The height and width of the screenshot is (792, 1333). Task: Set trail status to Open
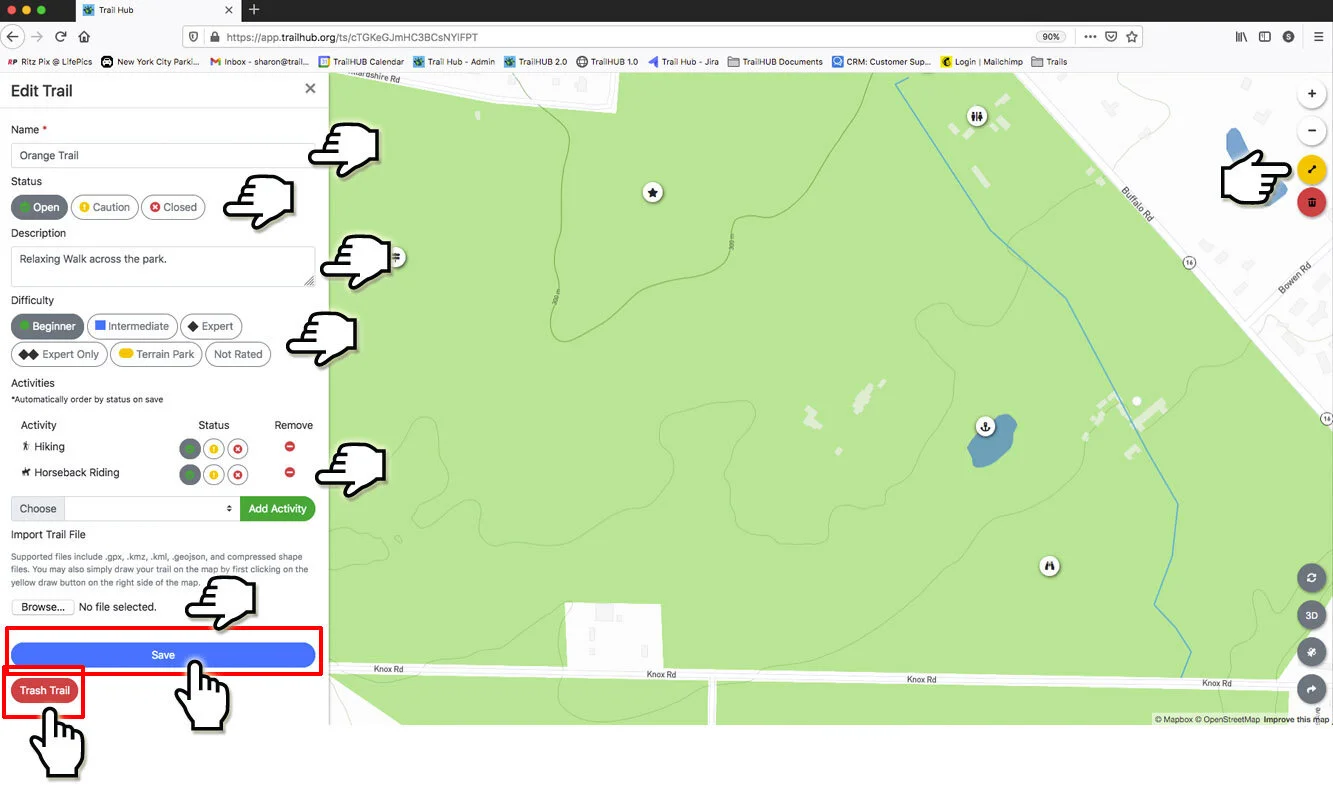click(x=39, y=207)
